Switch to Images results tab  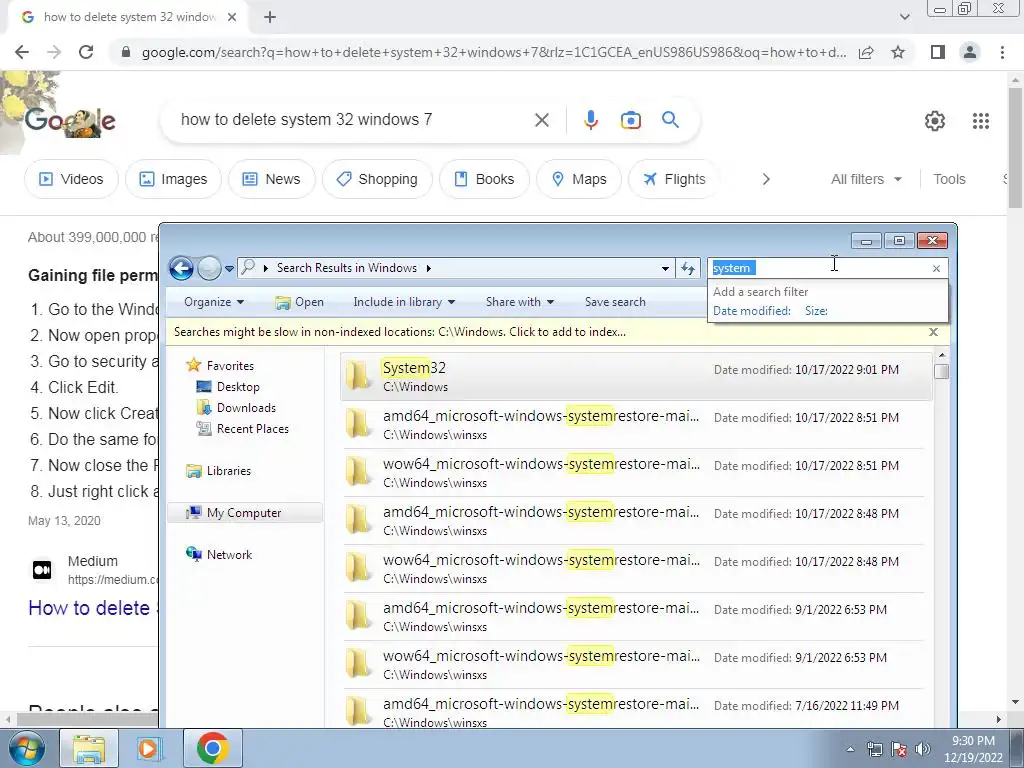point(173,179)
